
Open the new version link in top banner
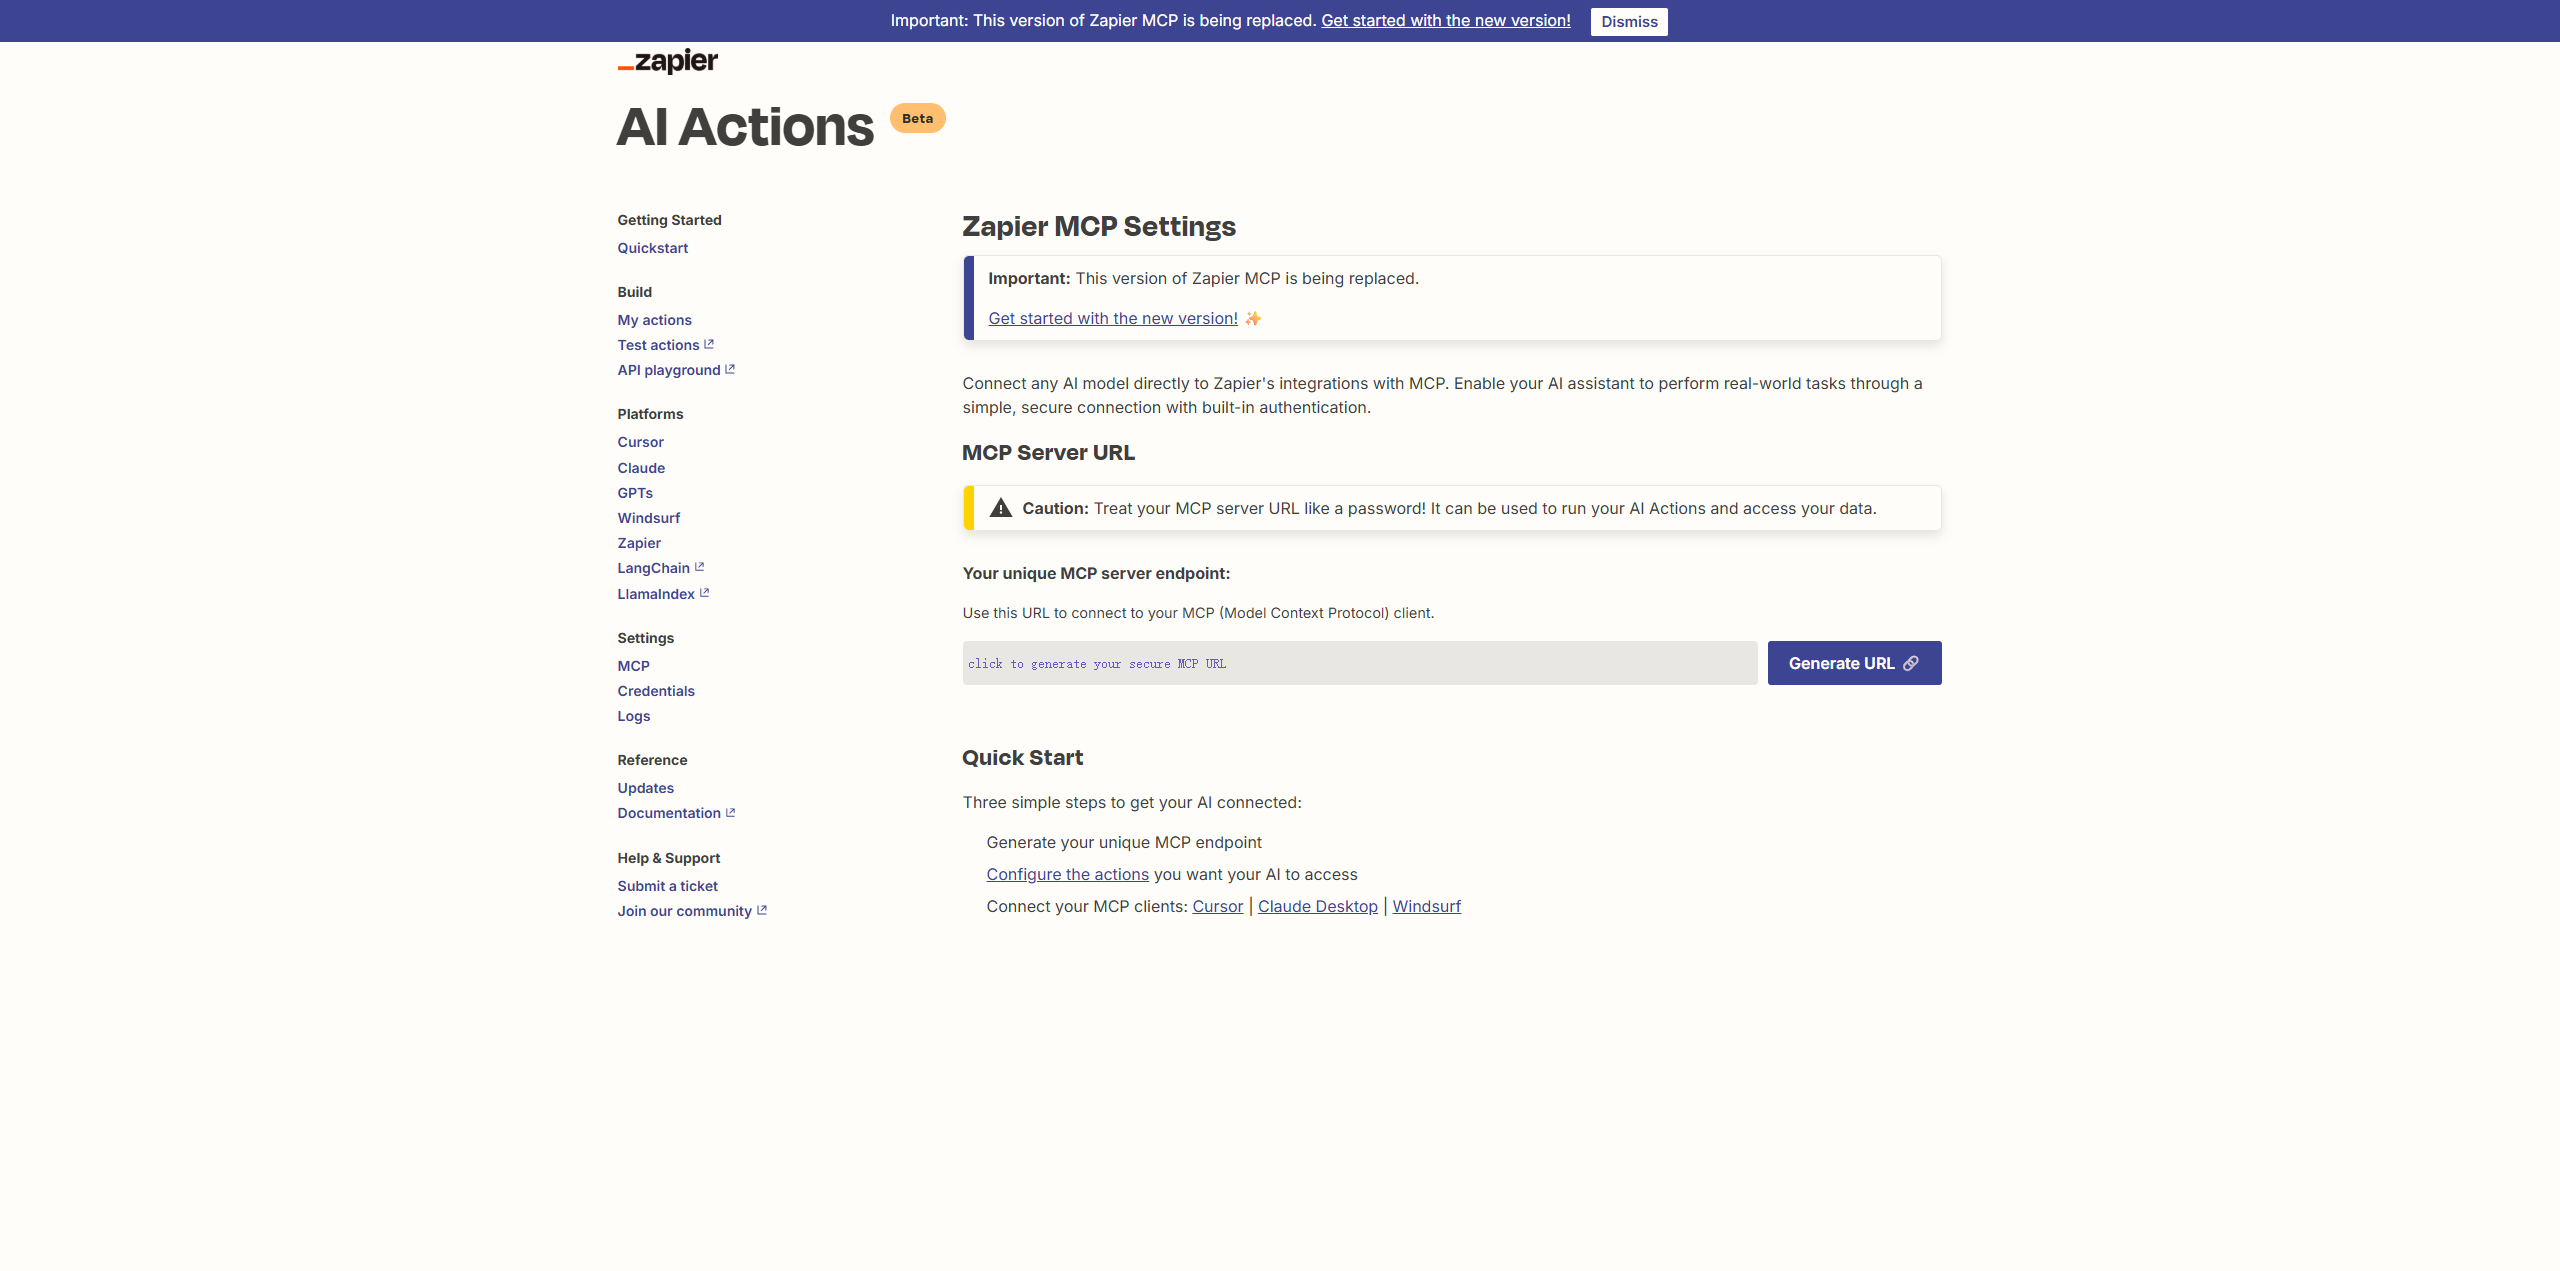[x=1445, y=20]
